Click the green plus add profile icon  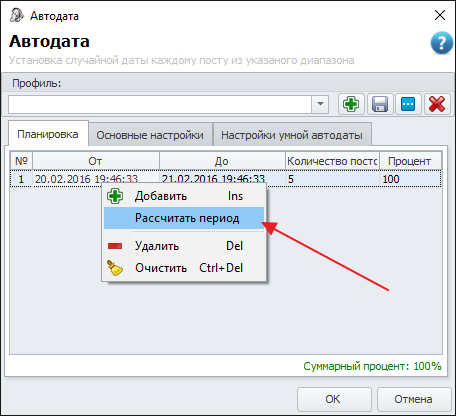pyautogui.click(x=351, y=104)
